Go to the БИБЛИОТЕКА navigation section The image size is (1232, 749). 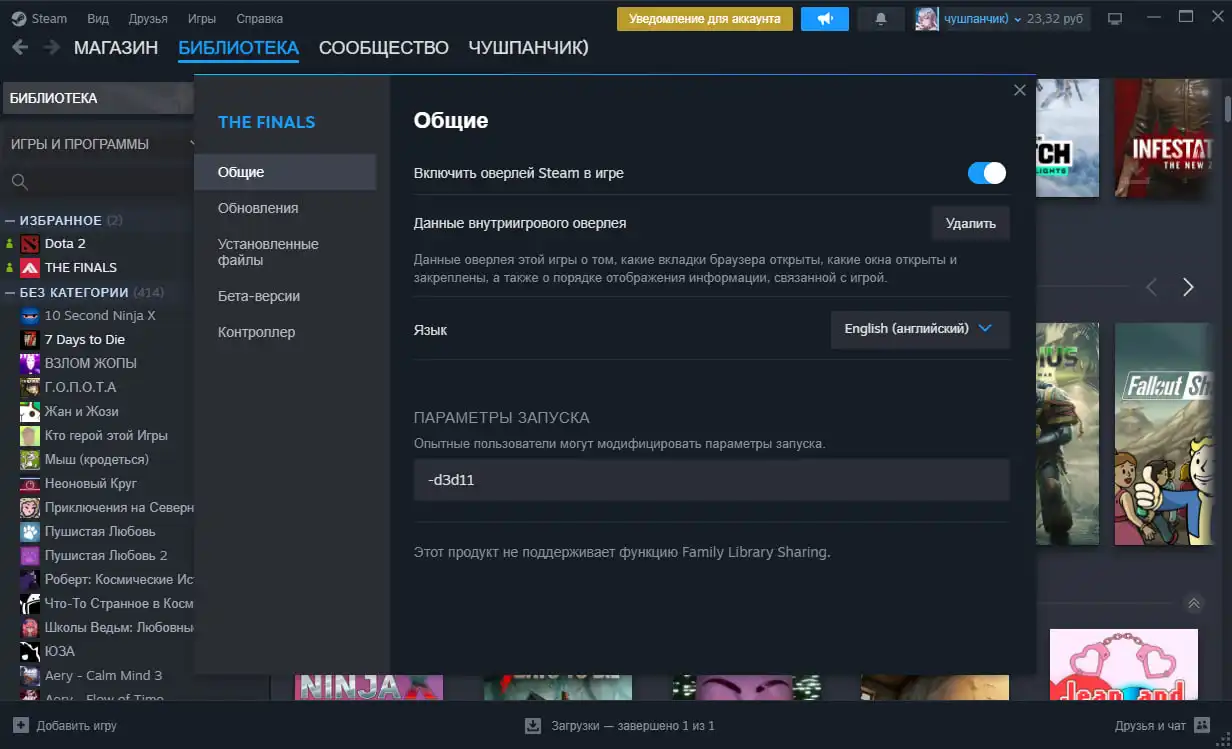[x=238, y=48]
